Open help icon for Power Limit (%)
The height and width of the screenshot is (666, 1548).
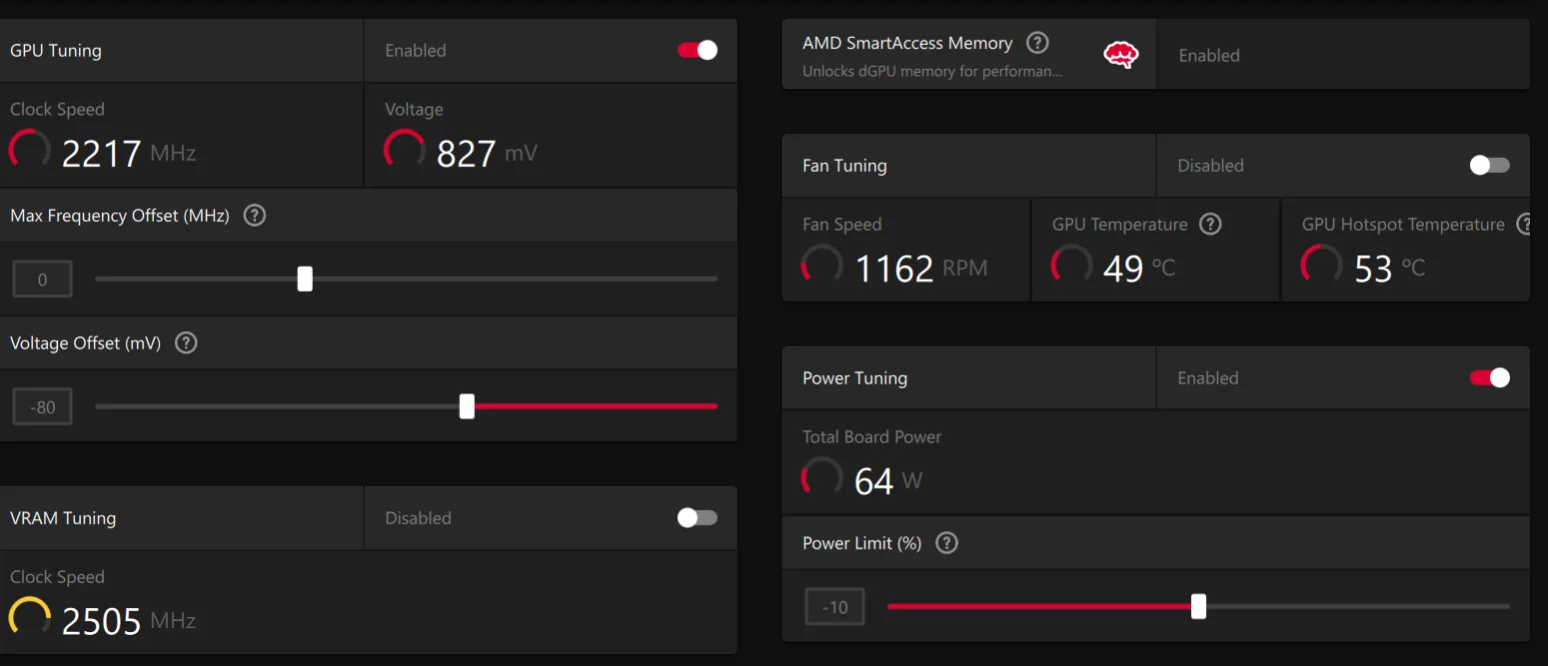coord(946,543)
